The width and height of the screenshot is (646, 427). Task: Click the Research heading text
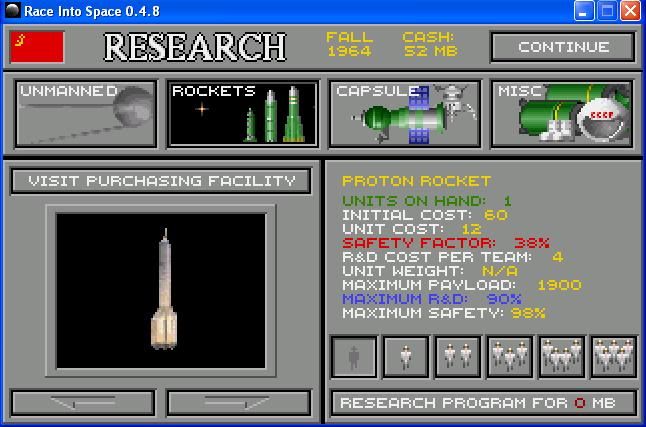tap(195, 47)
